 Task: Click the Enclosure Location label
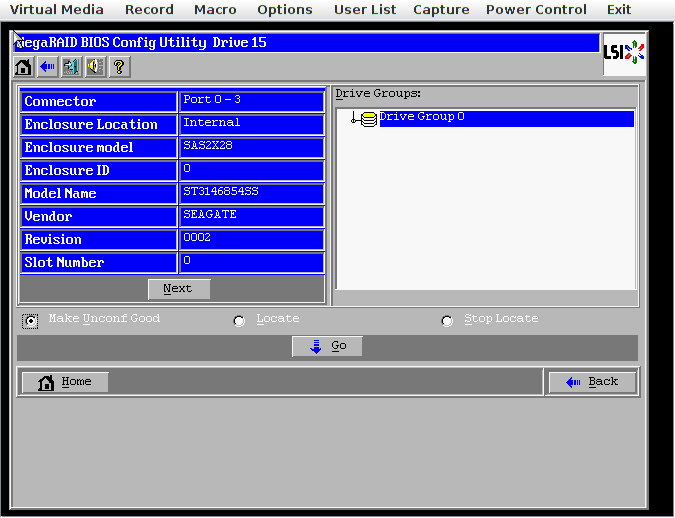pyautogui.click(x=99, y=124)
